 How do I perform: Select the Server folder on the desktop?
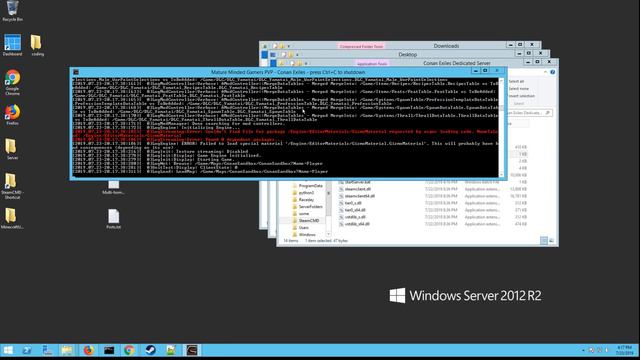12,149
